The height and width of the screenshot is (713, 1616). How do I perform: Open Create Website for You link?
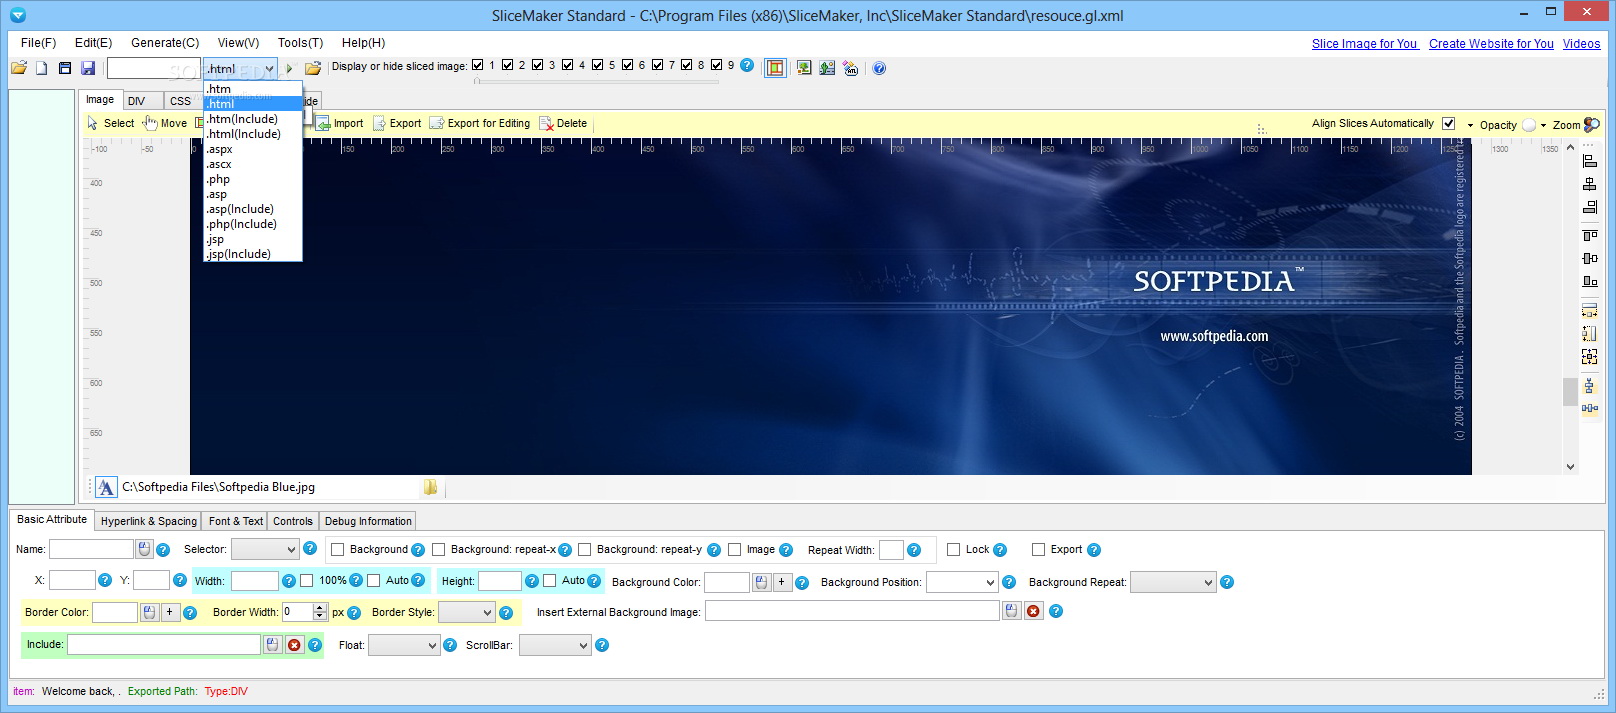1491,44
